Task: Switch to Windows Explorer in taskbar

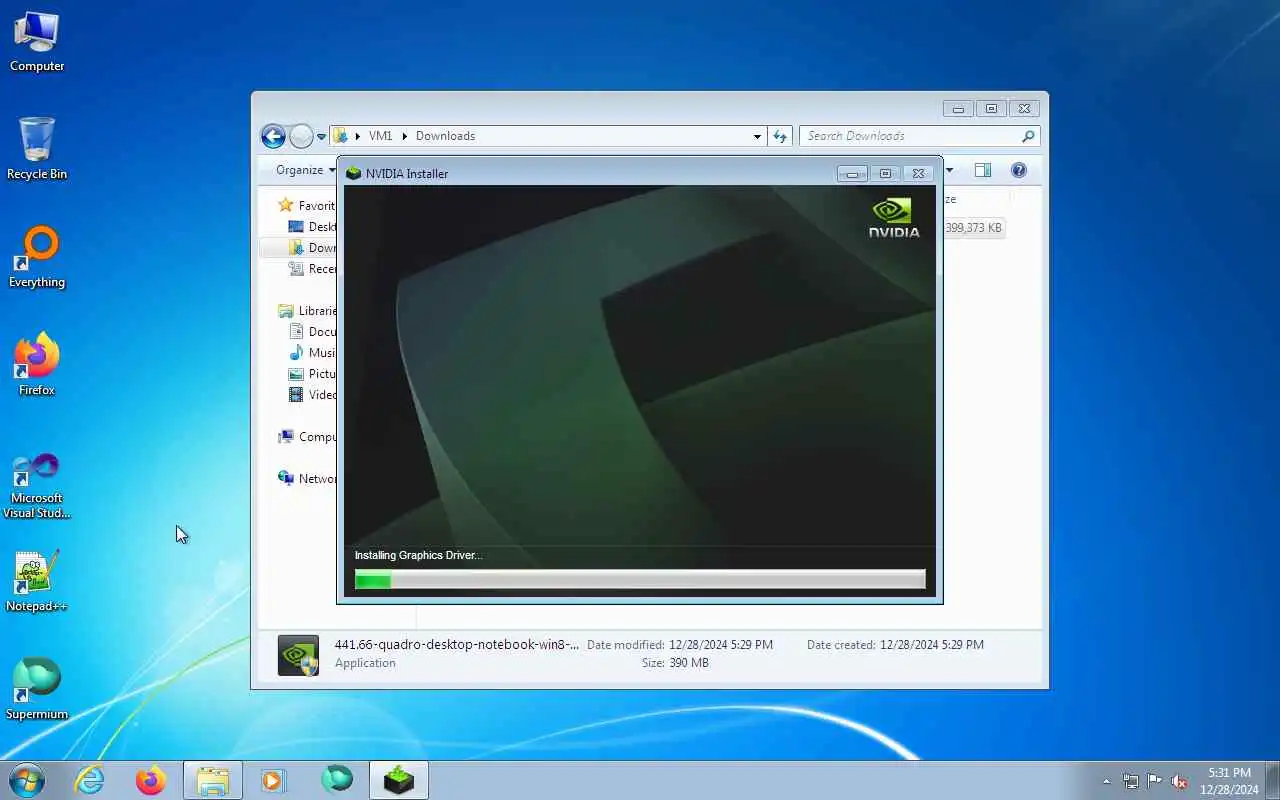Action: tap(213, 780)
